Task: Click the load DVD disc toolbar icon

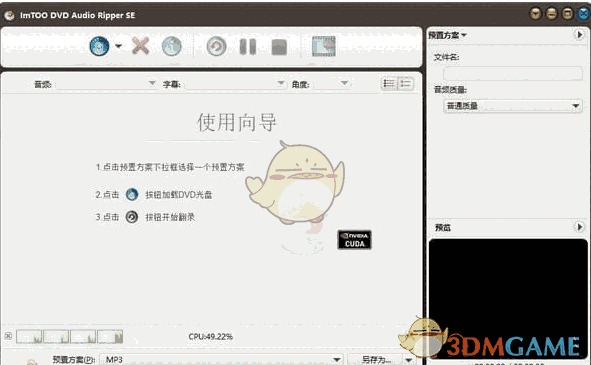Action: coord(100,46)
